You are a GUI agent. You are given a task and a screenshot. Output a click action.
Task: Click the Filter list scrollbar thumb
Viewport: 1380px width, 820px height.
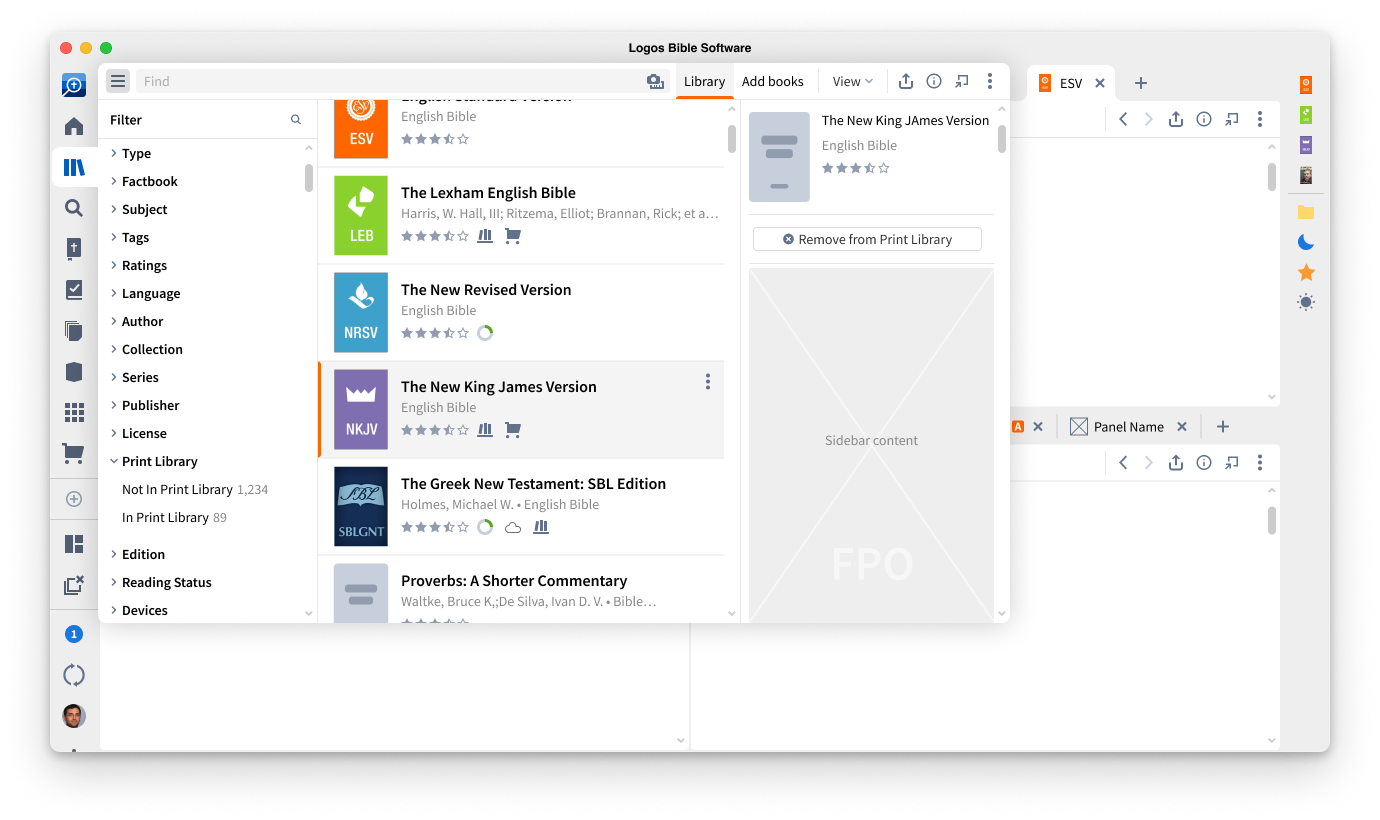tap(309, 177)
